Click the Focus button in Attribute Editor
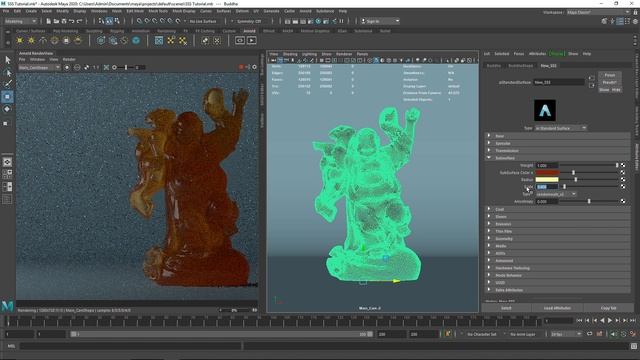The width and height of the screenshot is (640, 360). click(x=610, y=75)
